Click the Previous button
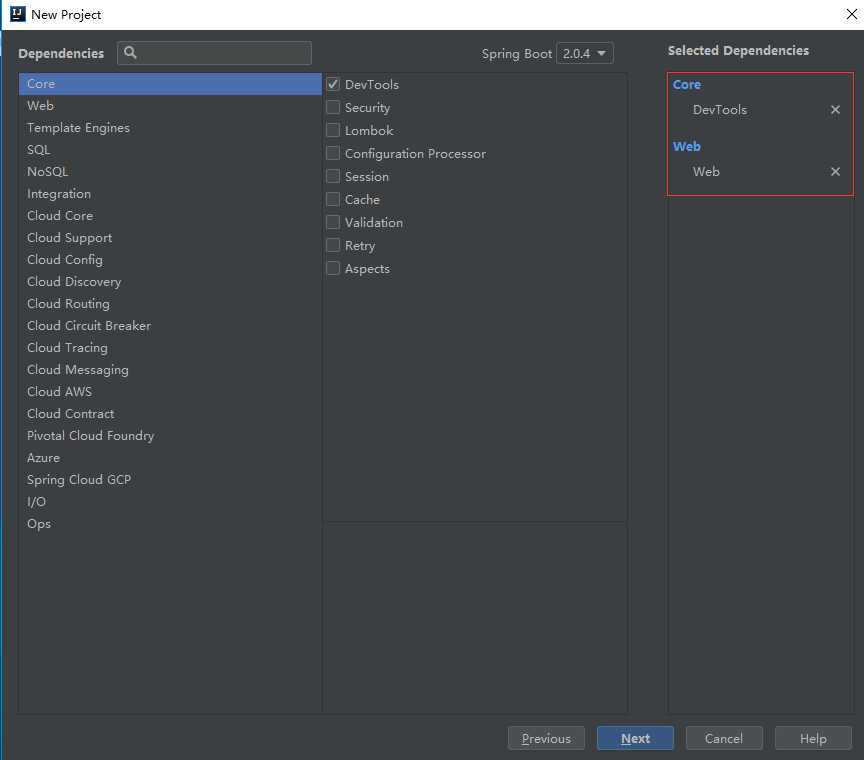The width and height of the screenshot is (864, 760). 546,738
